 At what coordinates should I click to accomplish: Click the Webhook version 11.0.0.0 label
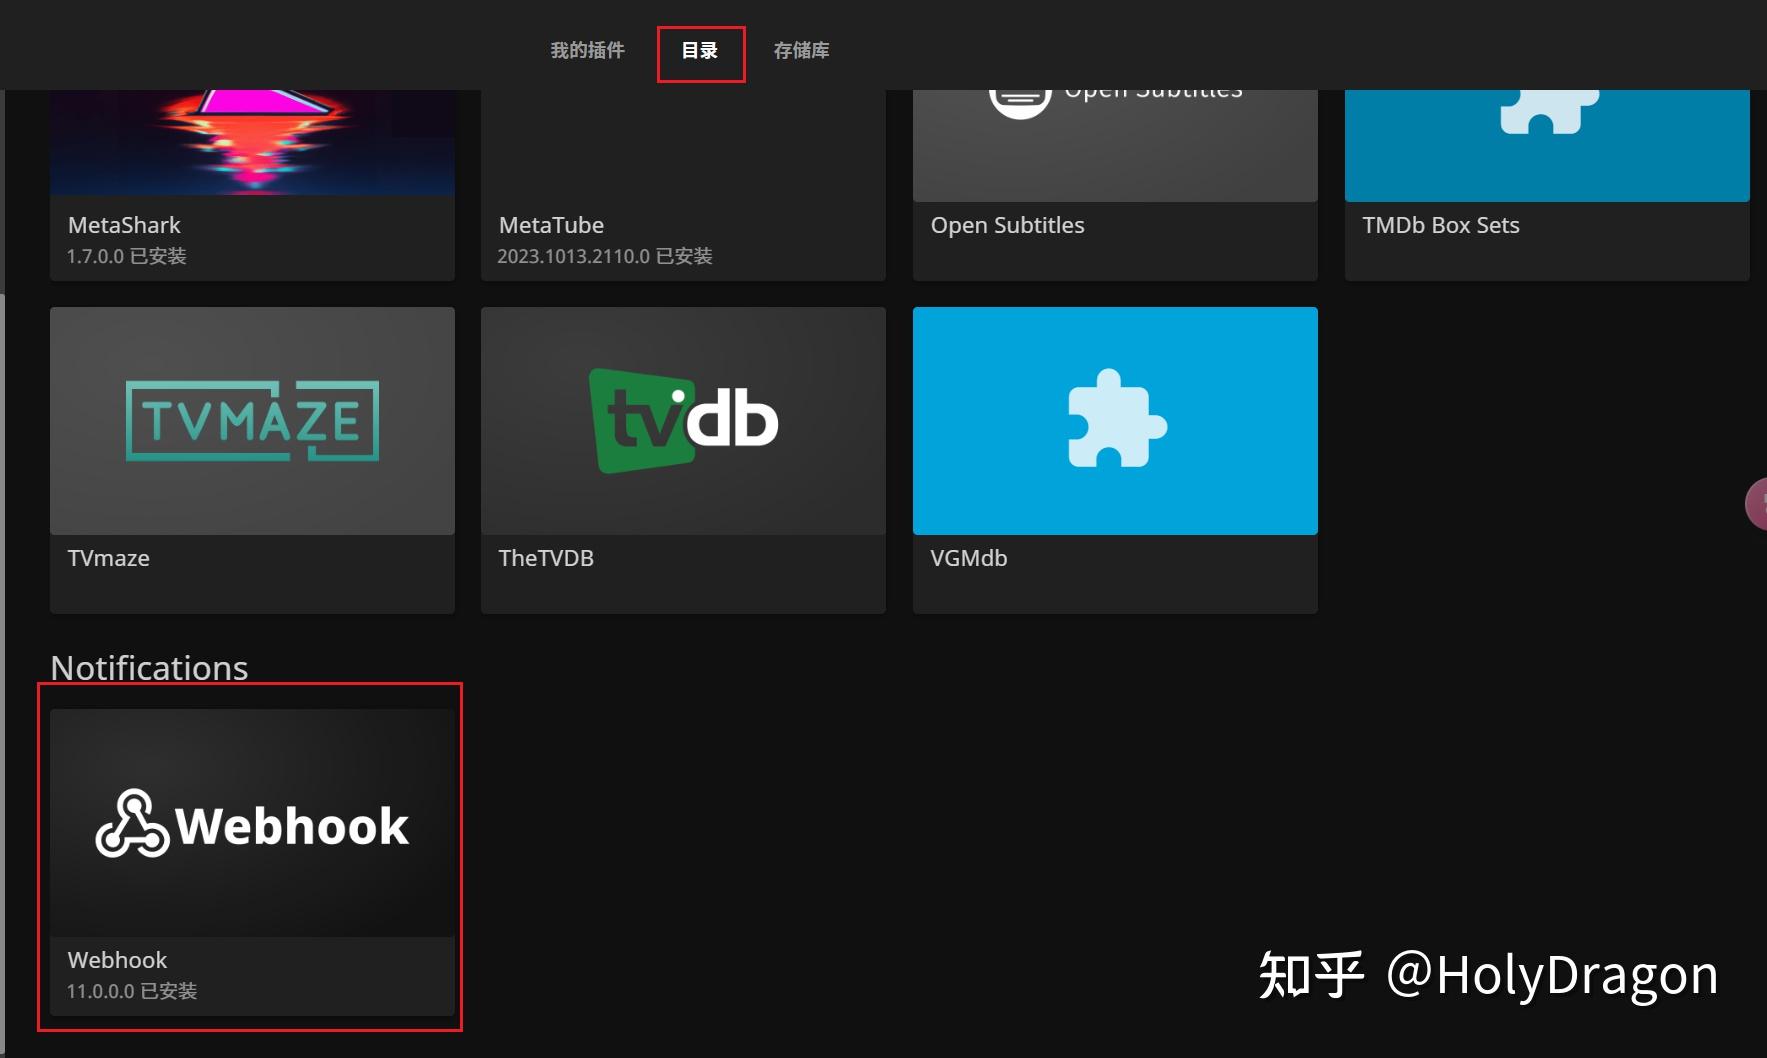coord(132,991)
